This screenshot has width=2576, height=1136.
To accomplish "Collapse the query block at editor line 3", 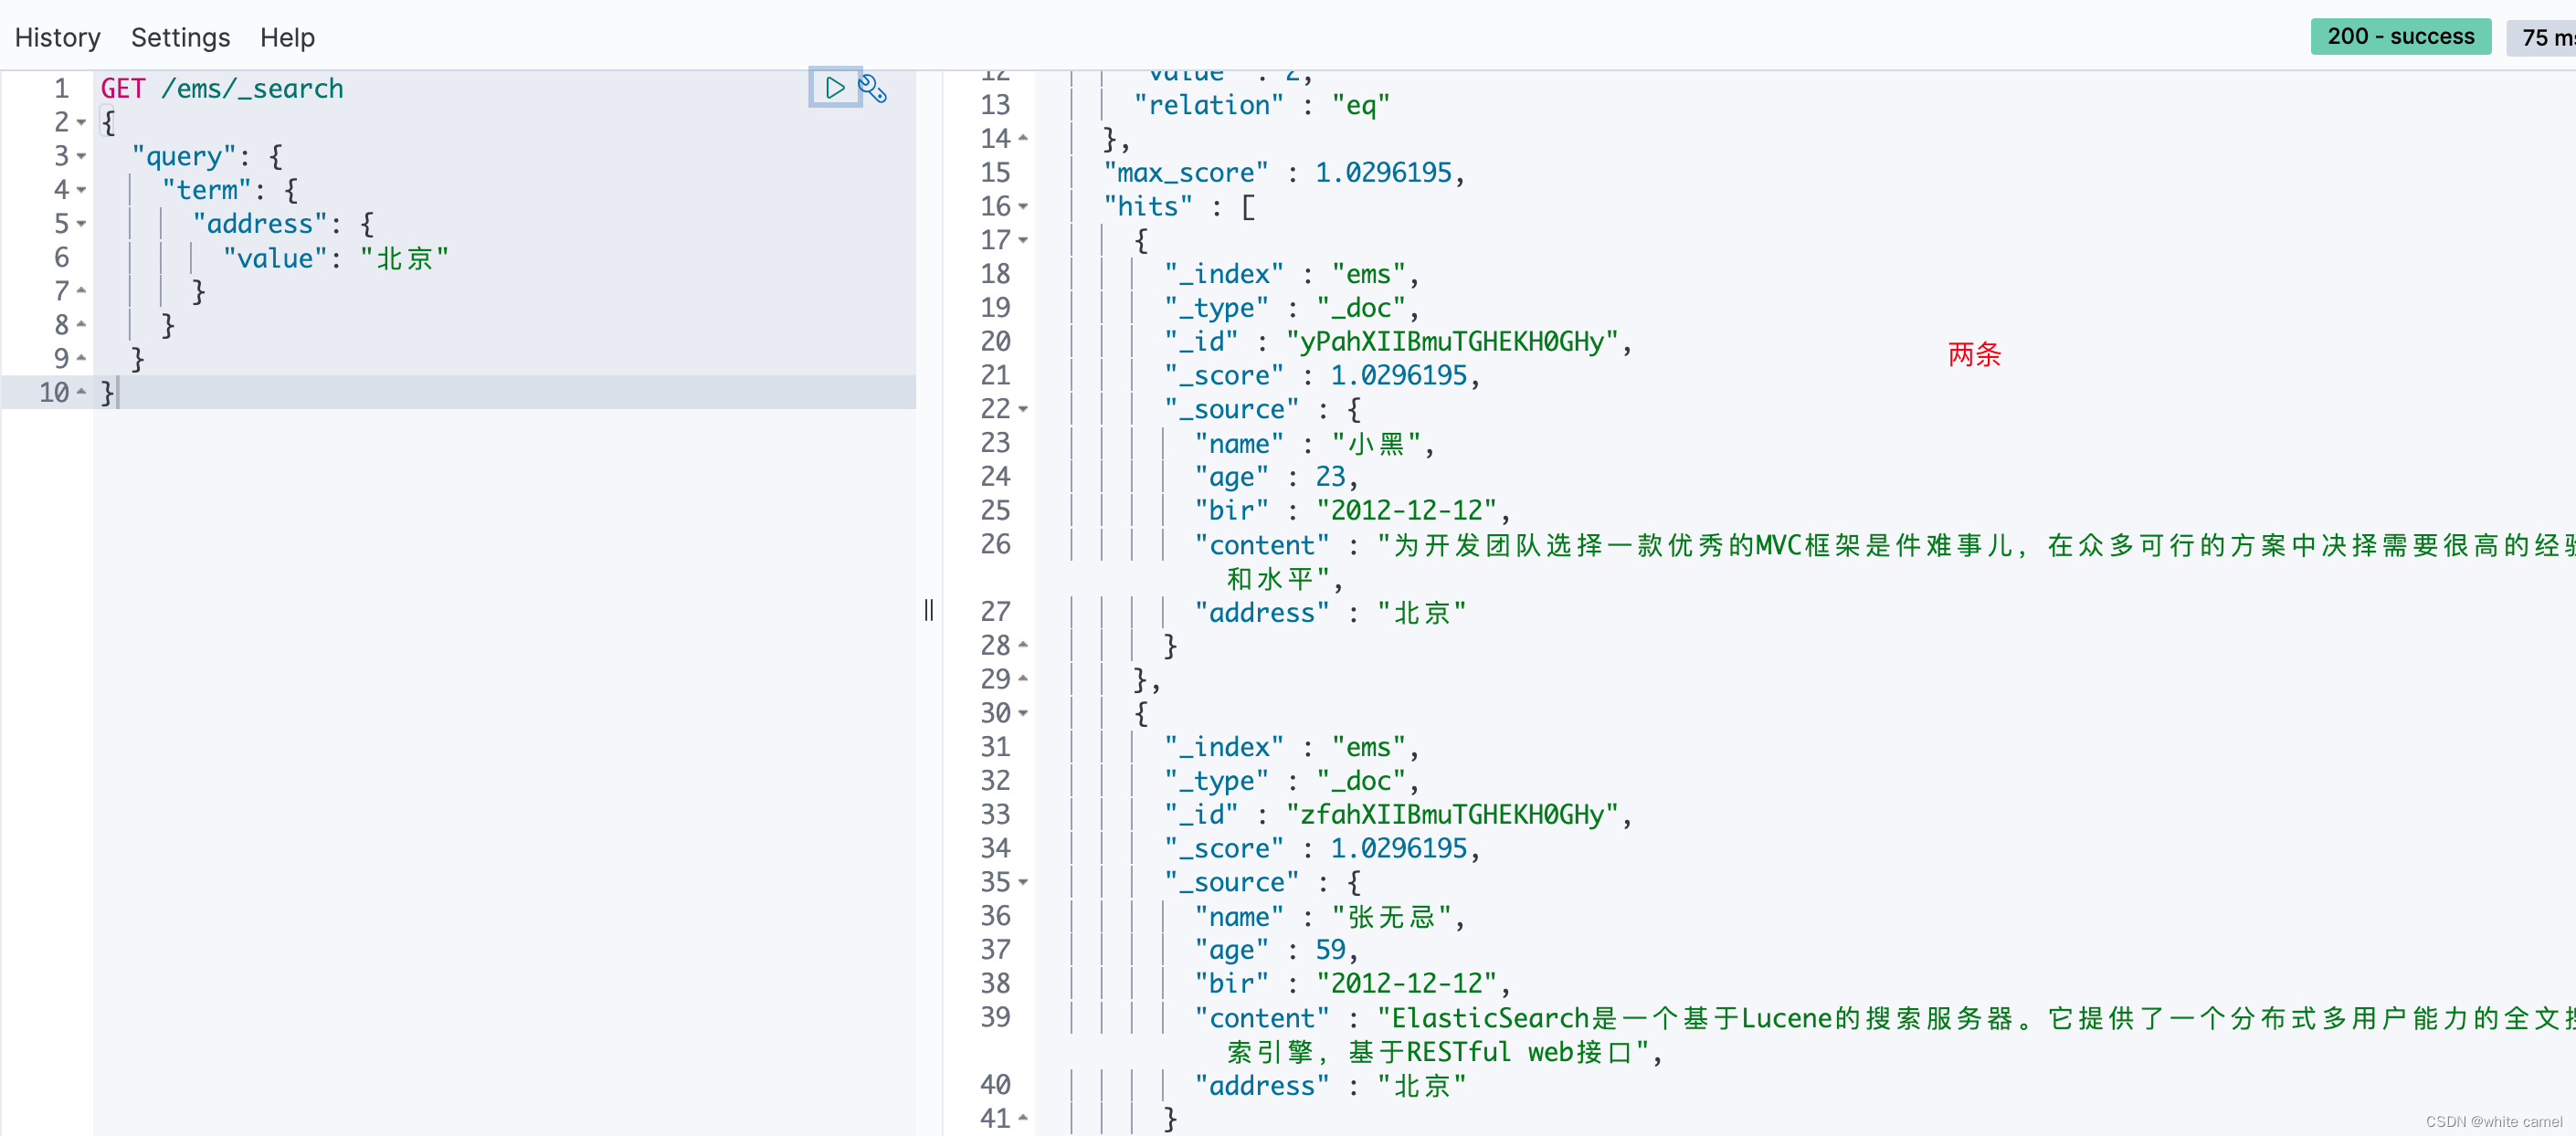I will click(x=82, y=156).
